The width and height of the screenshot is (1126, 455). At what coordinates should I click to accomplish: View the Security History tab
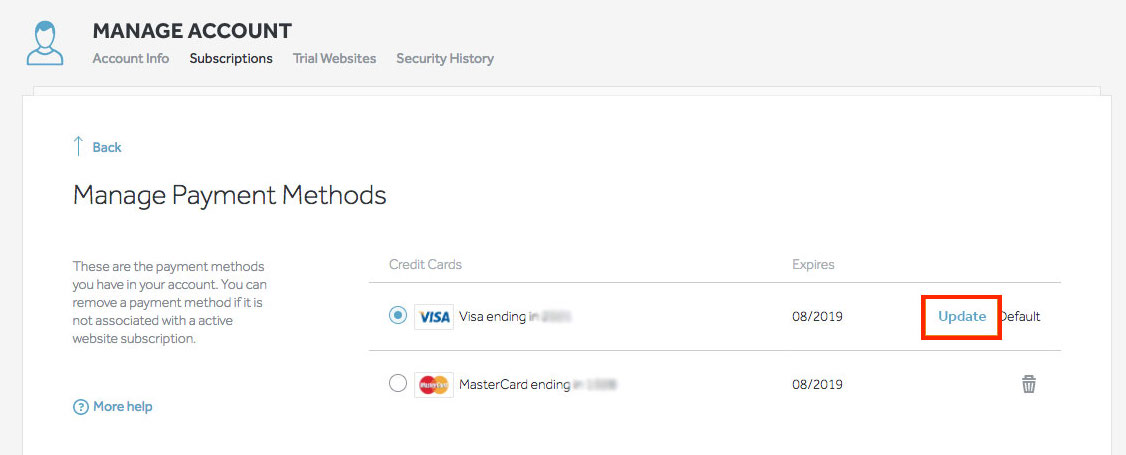point(445,58)
